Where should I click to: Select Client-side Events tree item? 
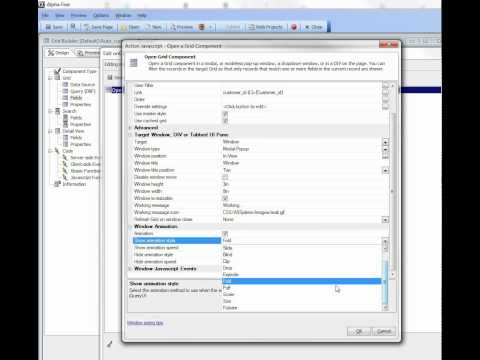coord(85,164)
